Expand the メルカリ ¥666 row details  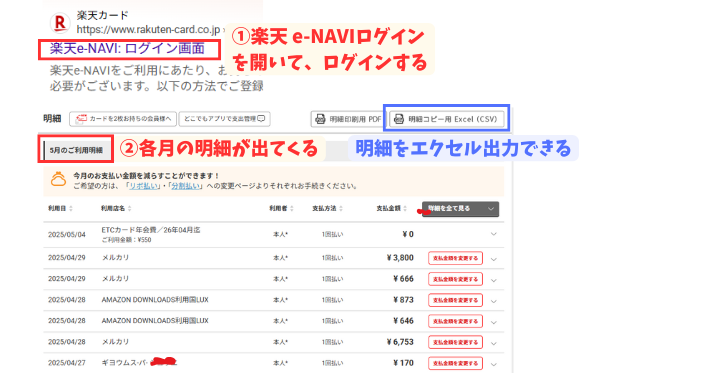coord(494,280)
